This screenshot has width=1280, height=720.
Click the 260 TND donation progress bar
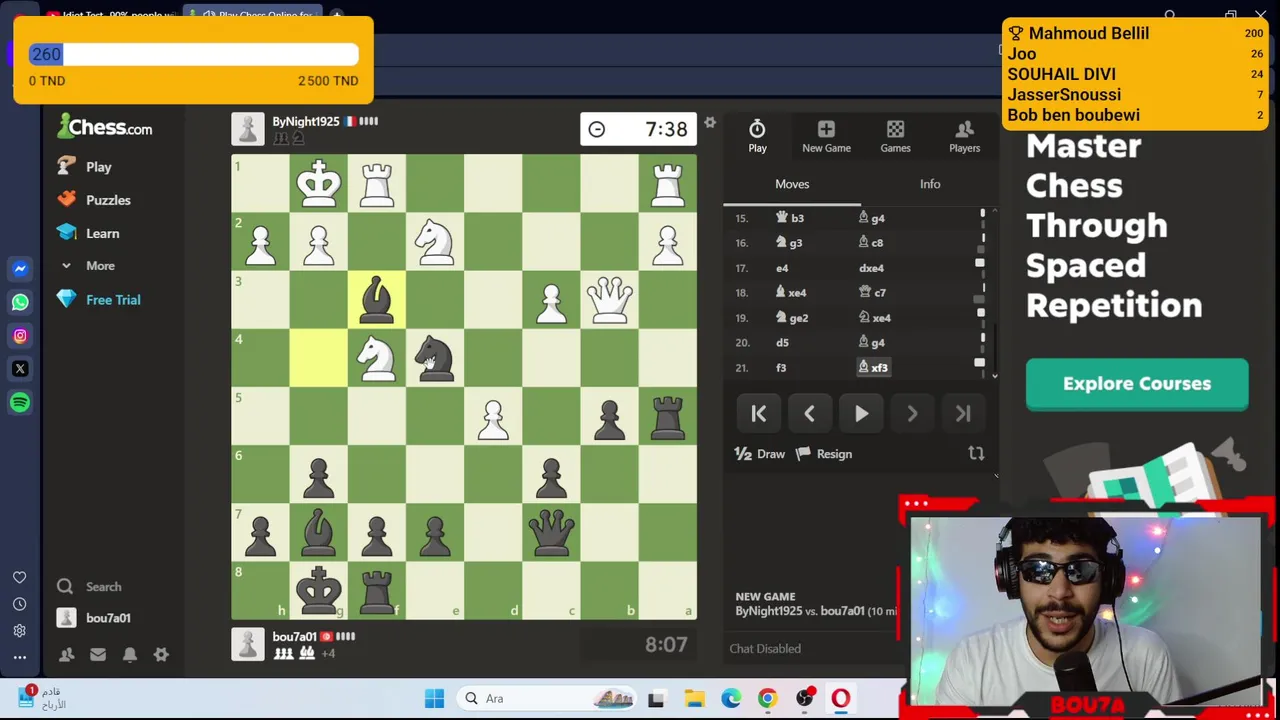tap(193, 54)
